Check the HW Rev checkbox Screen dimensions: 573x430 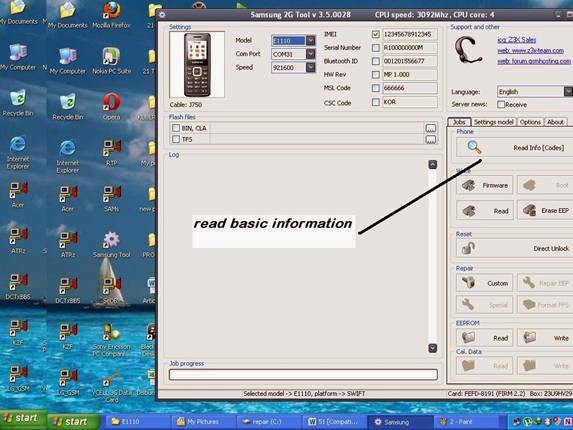tap(376, 75)
